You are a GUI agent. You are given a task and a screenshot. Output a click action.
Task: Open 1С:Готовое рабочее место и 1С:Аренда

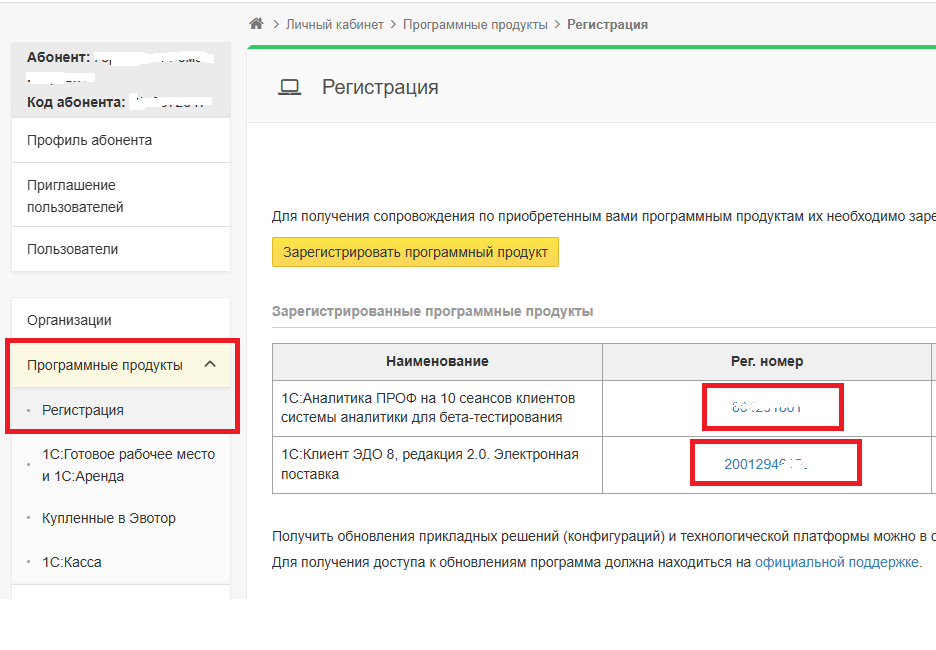(128, 465)
